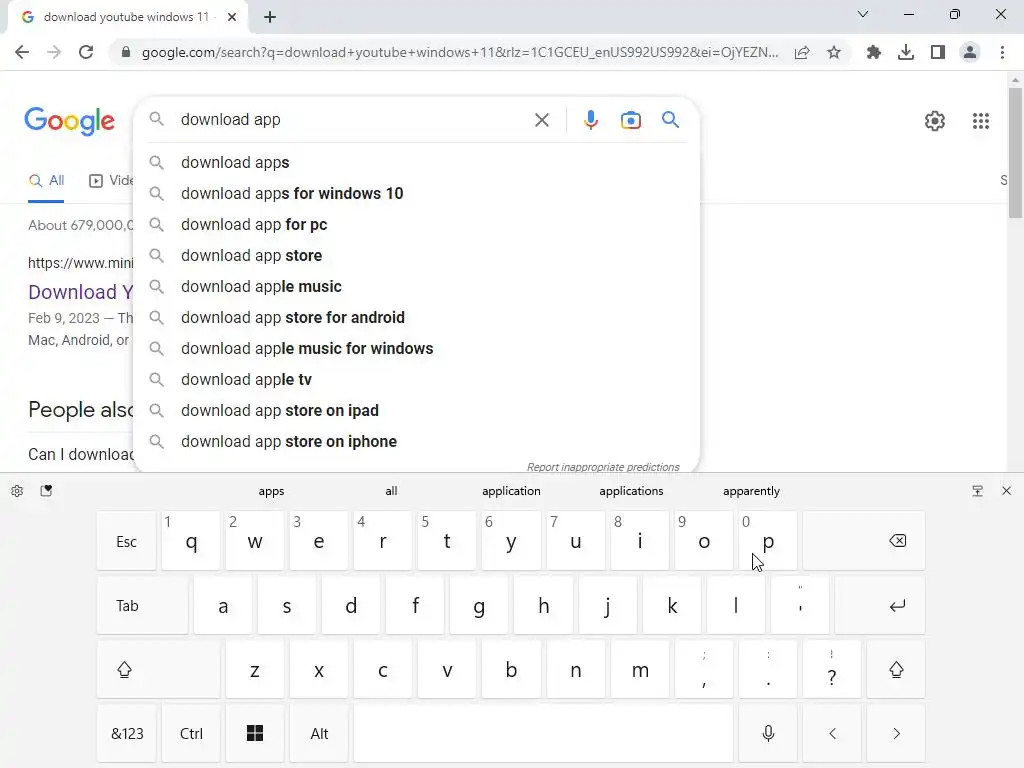Screen dimensions: 1024x768
Task: Tap keyboard word suggestion 'applications'
Action: 632,491
